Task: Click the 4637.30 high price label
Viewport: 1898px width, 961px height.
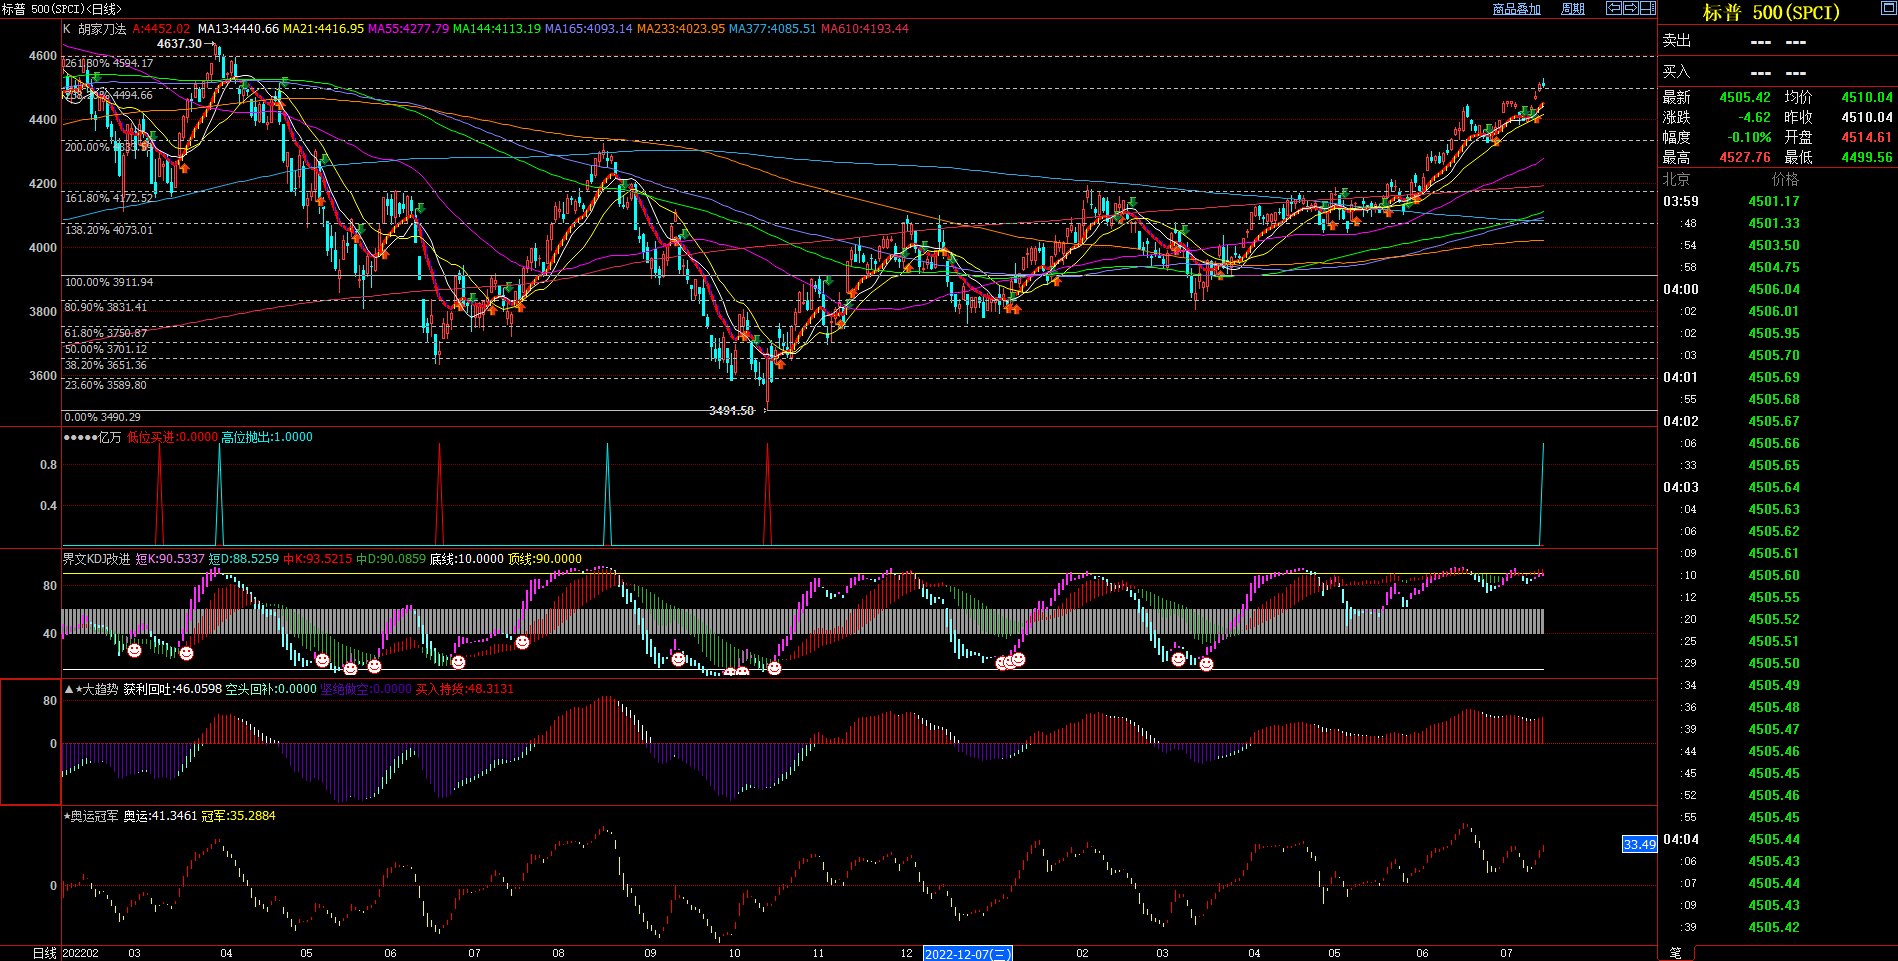Action: coord(179,44)
